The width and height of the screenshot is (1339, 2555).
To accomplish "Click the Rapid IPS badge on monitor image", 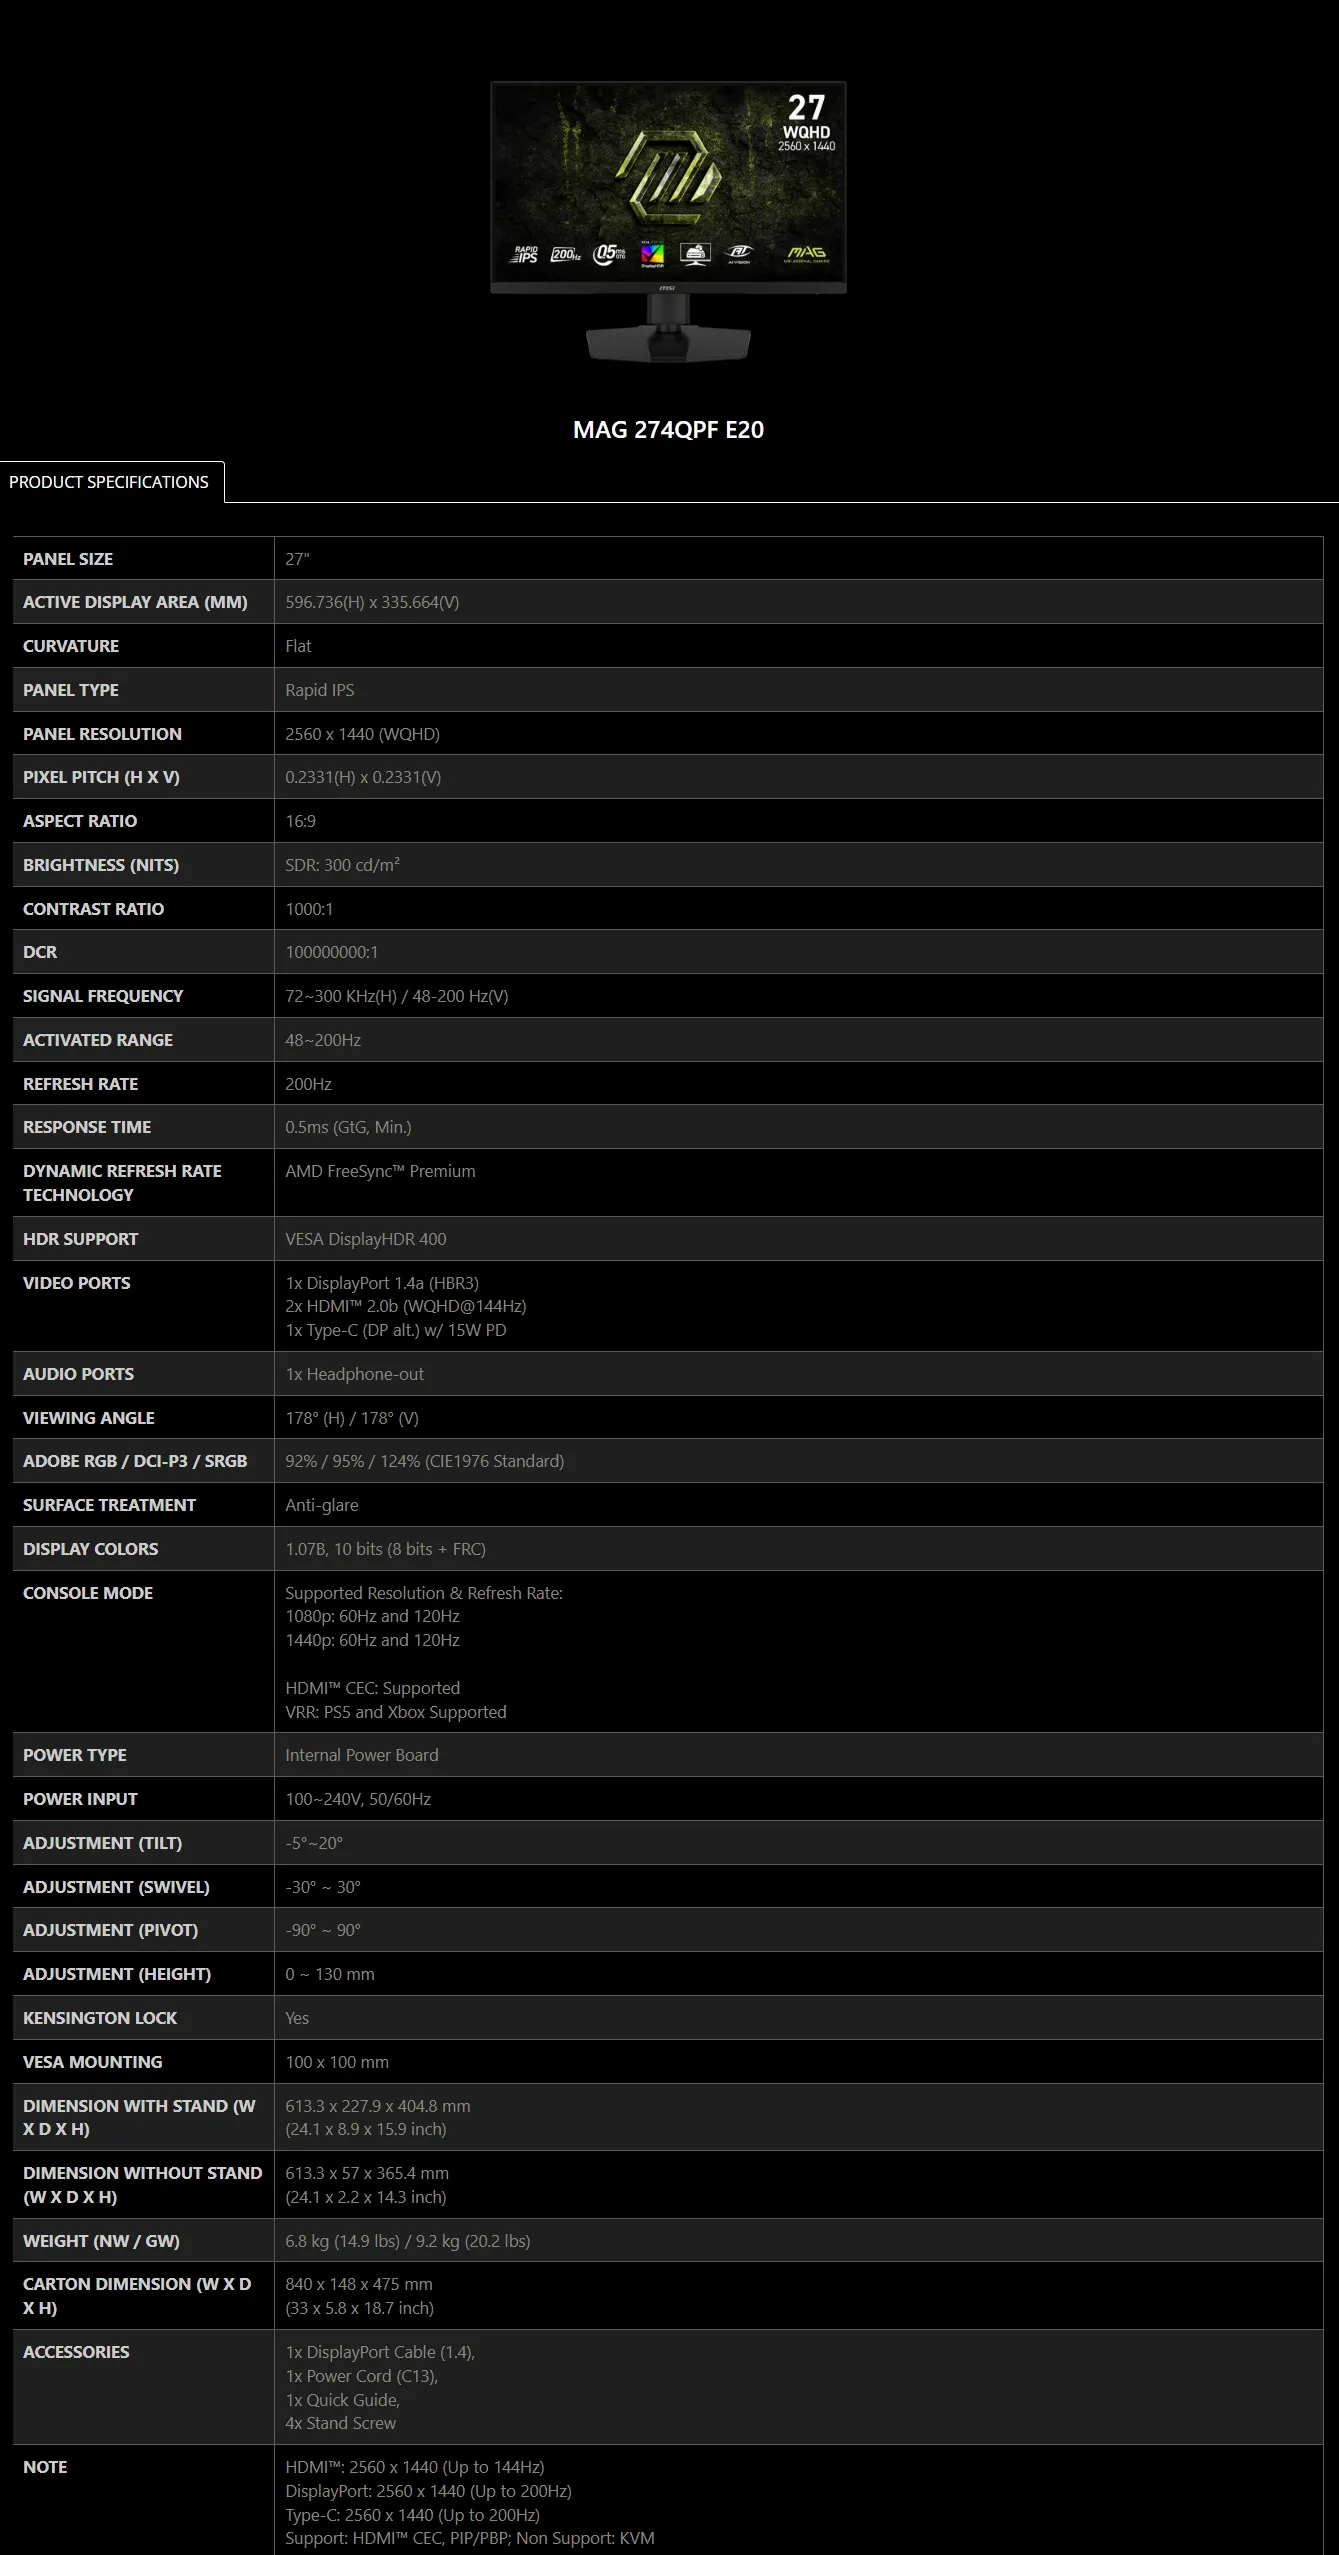I will point(525,255).
